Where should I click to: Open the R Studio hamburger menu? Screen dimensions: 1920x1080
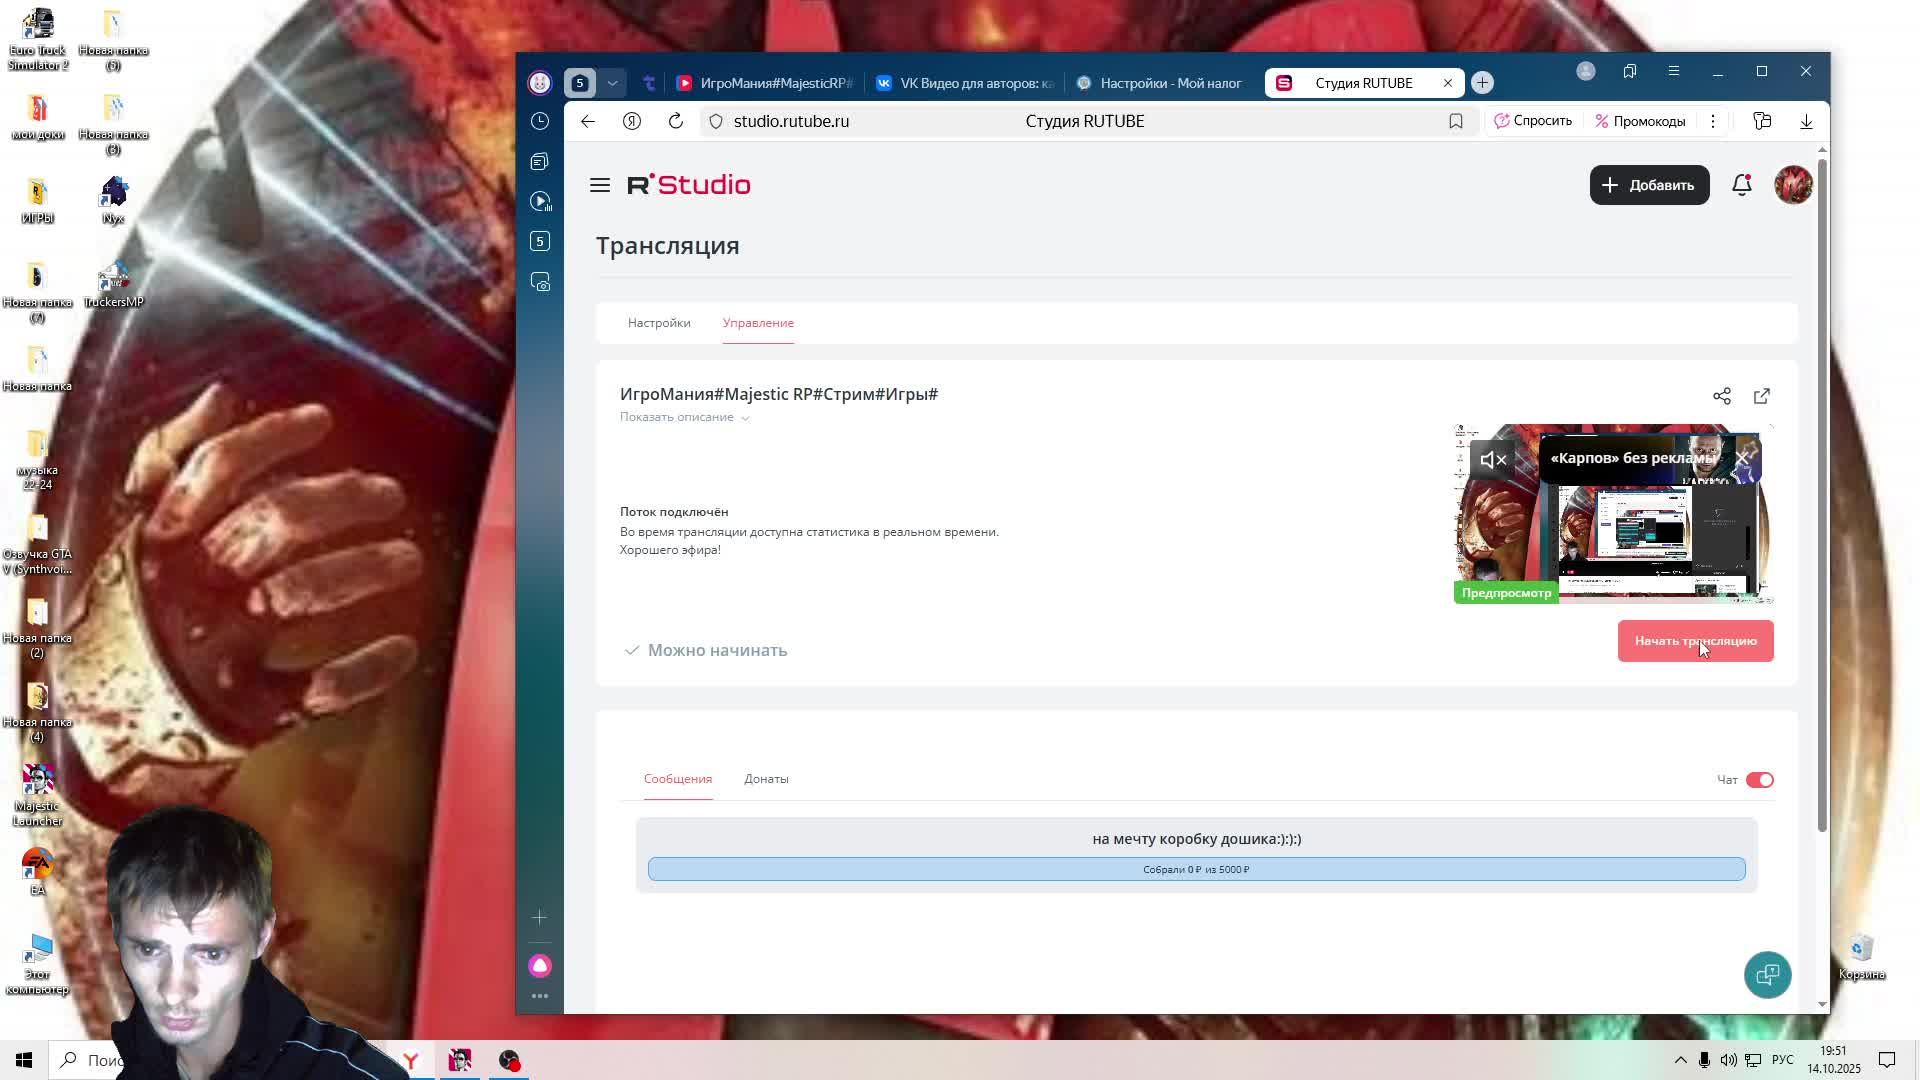[x=599, y=185]
